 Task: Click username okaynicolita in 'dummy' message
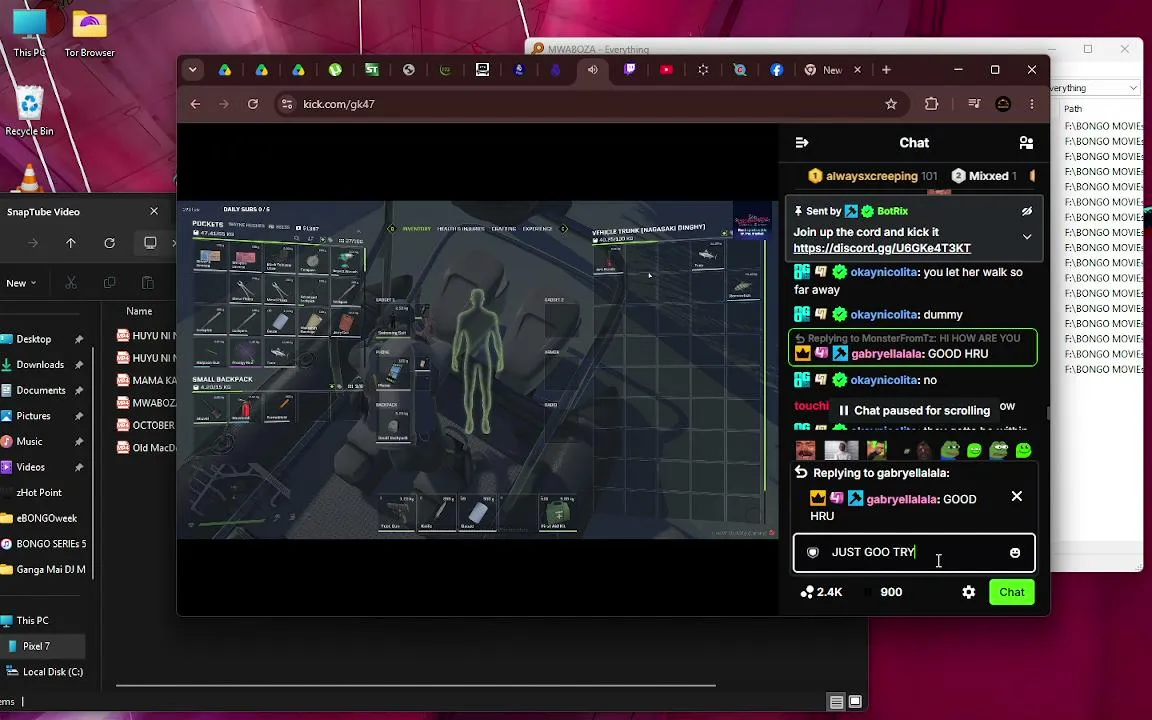click(x=884, y=314)
